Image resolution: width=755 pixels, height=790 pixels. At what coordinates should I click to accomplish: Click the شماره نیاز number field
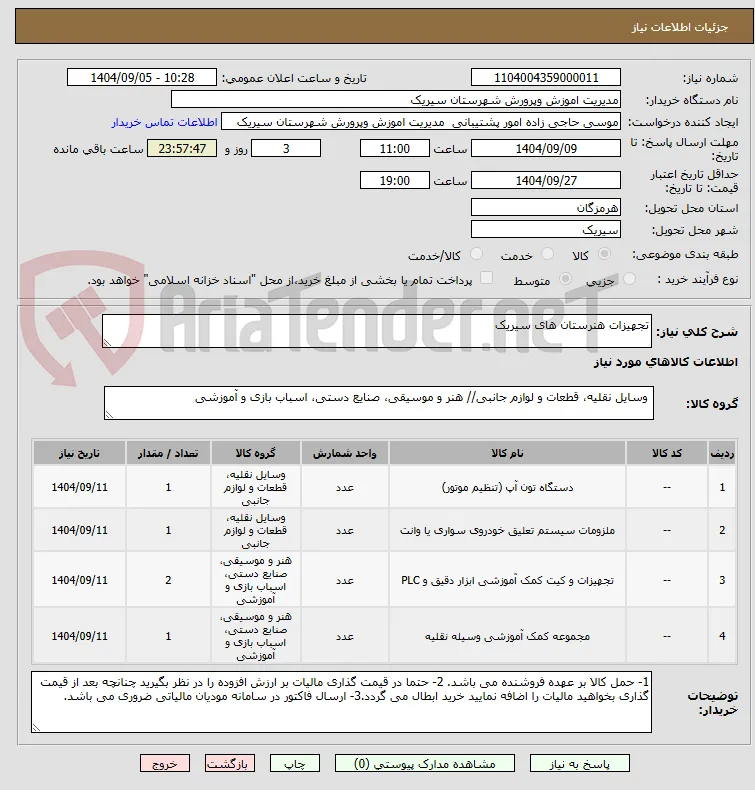click(x=545, y=78)
